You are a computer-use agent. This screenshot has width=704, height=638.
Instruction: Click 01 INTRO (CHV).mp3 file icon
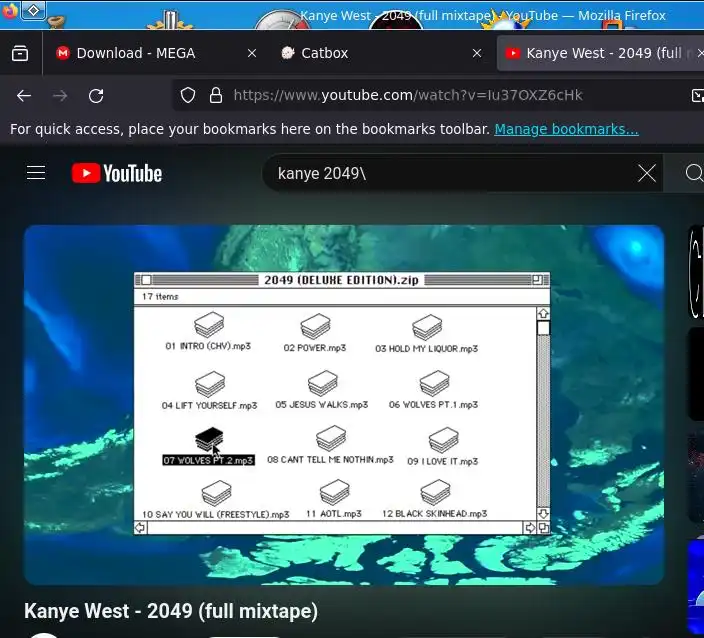[x=209, y=324]
